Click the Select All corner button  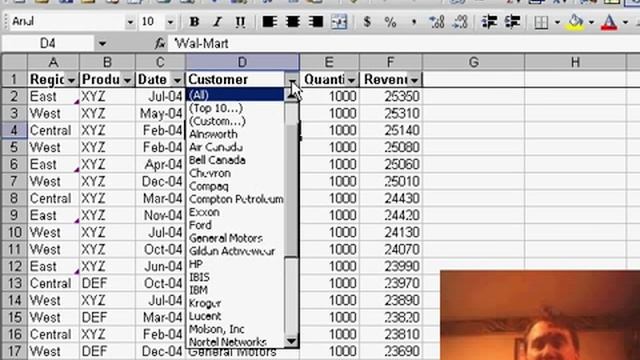click(x=14, y=62)
